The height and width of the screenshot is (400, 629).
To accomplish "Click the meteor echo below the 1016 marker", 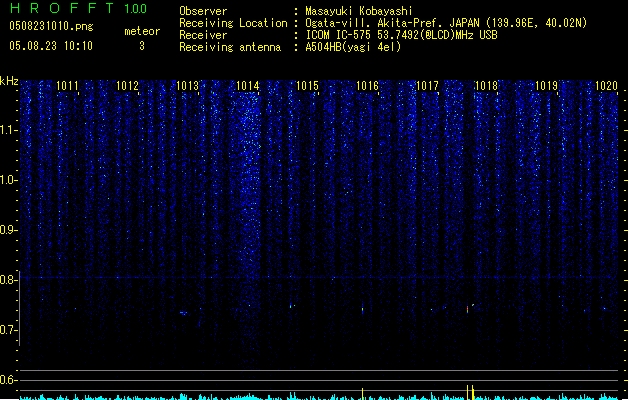I will click(363, 309).
